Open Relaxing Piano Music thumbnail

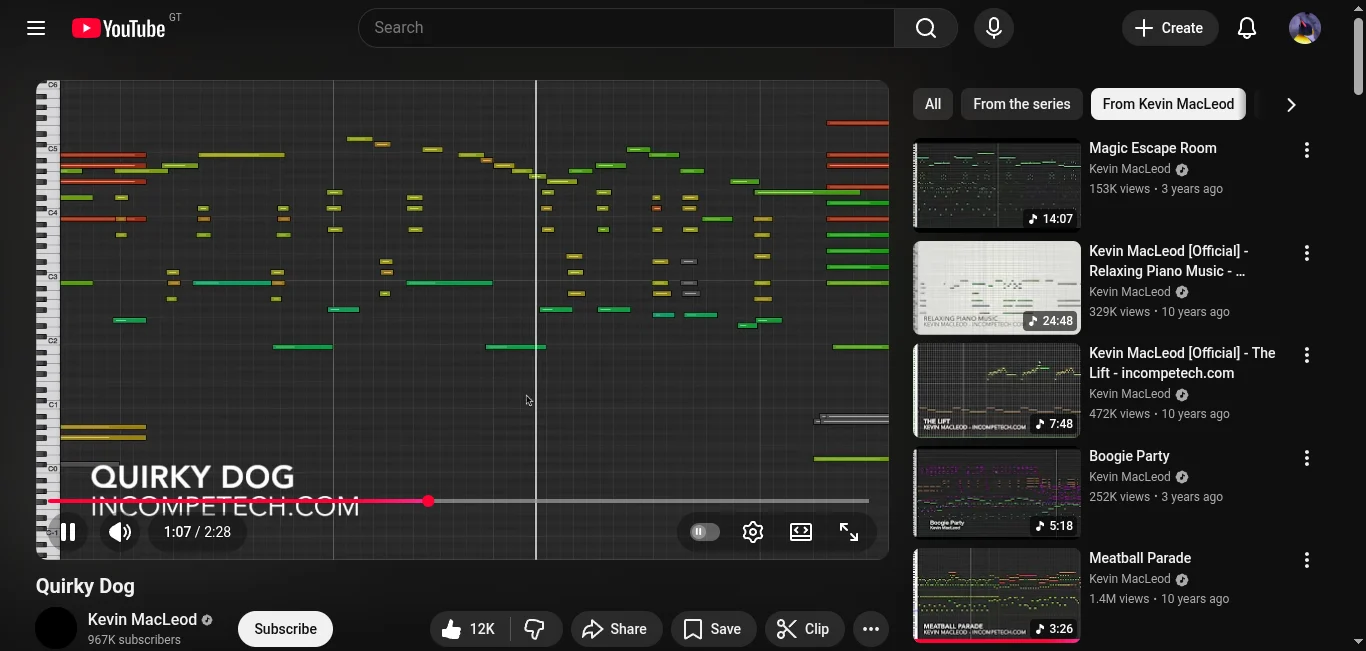pyautogui.click(x=997, y=288)
